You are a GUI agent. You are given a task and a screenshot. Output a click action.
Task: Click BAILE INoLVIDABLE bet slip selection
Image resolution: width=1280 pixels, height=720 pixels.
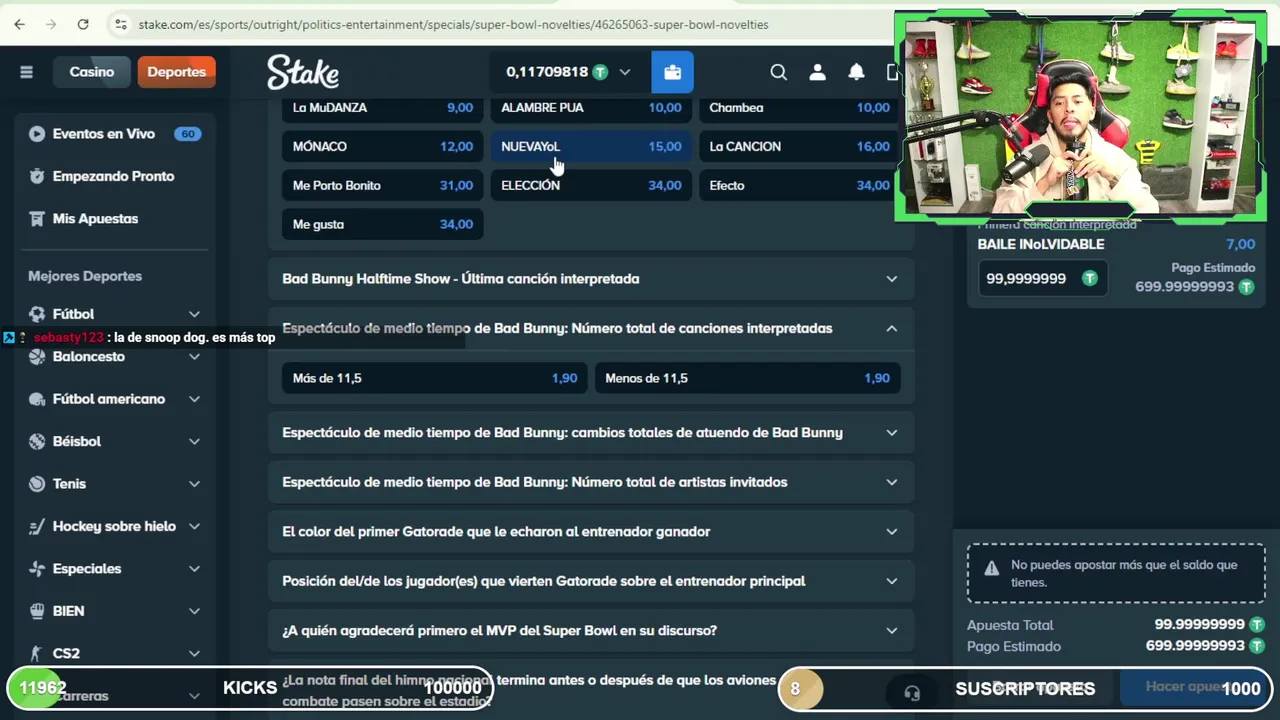[1041, 244]
